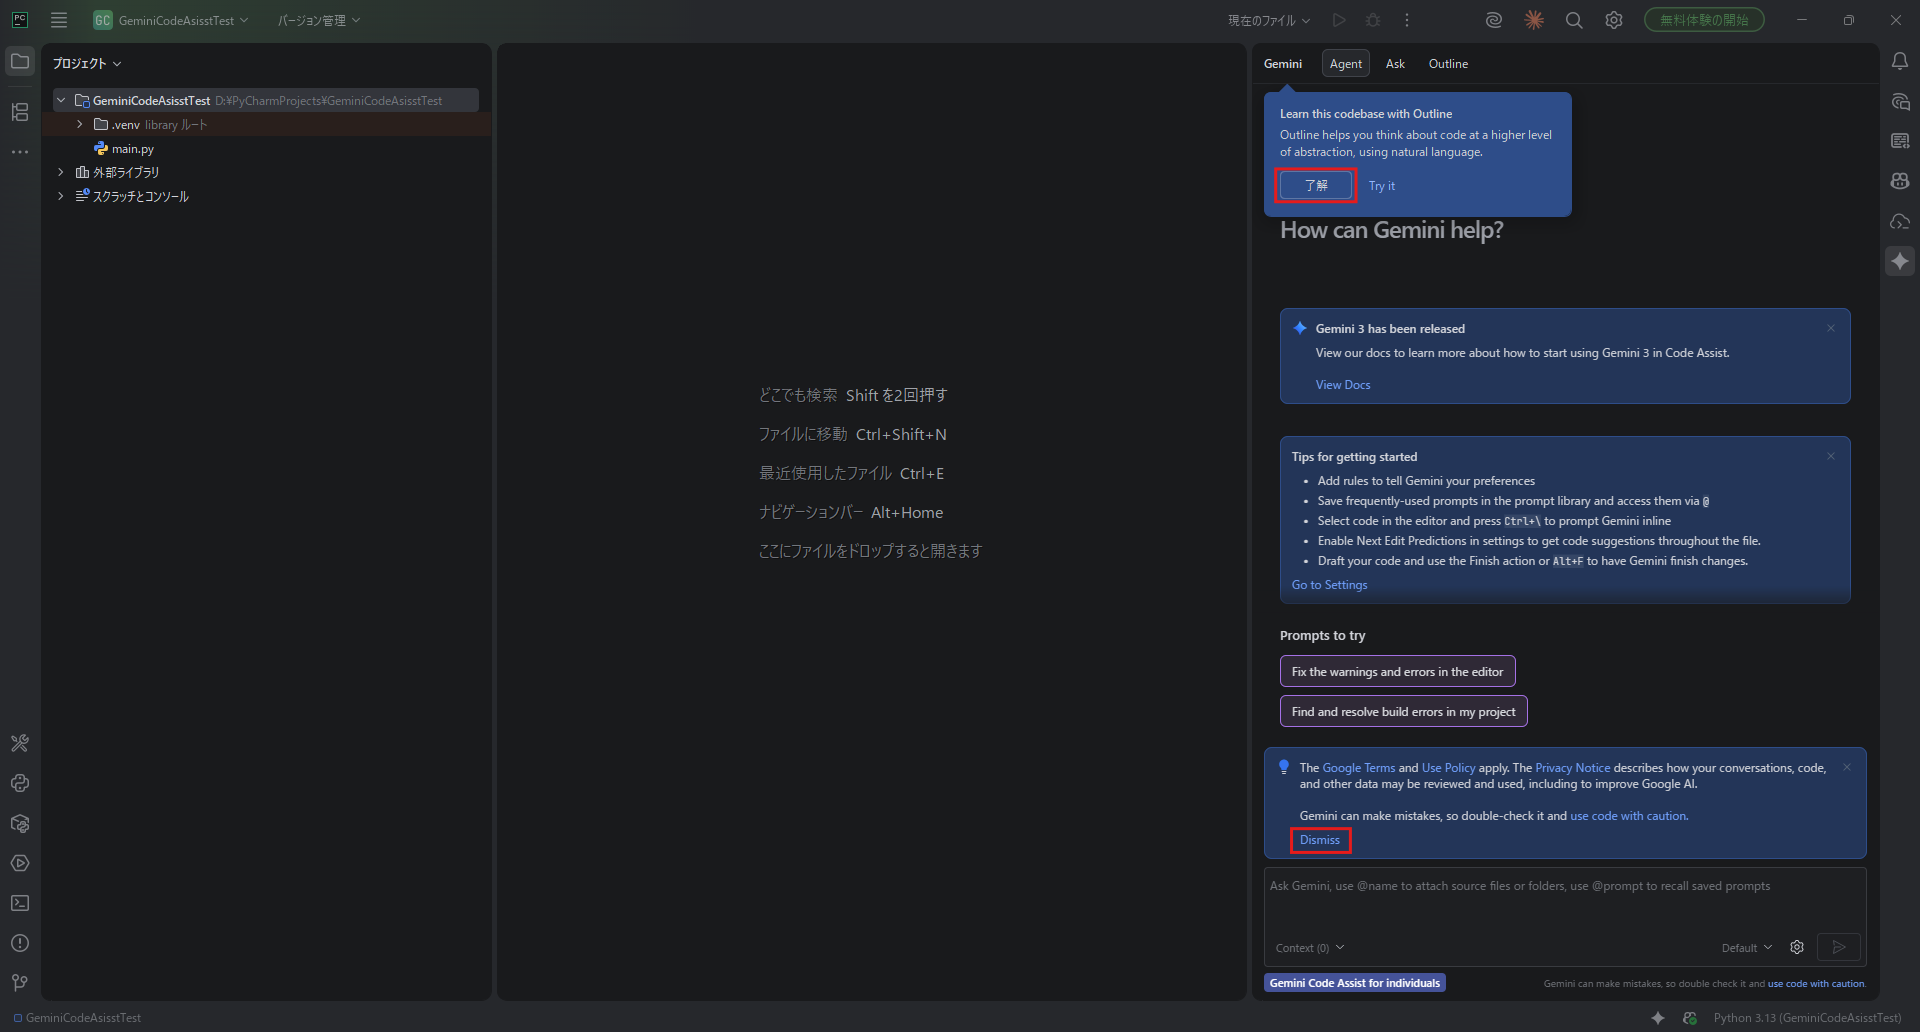This screenshot has height=1032, width=1920.
Task: Switch to the Ask tab
Action: tap(1395, 64)
